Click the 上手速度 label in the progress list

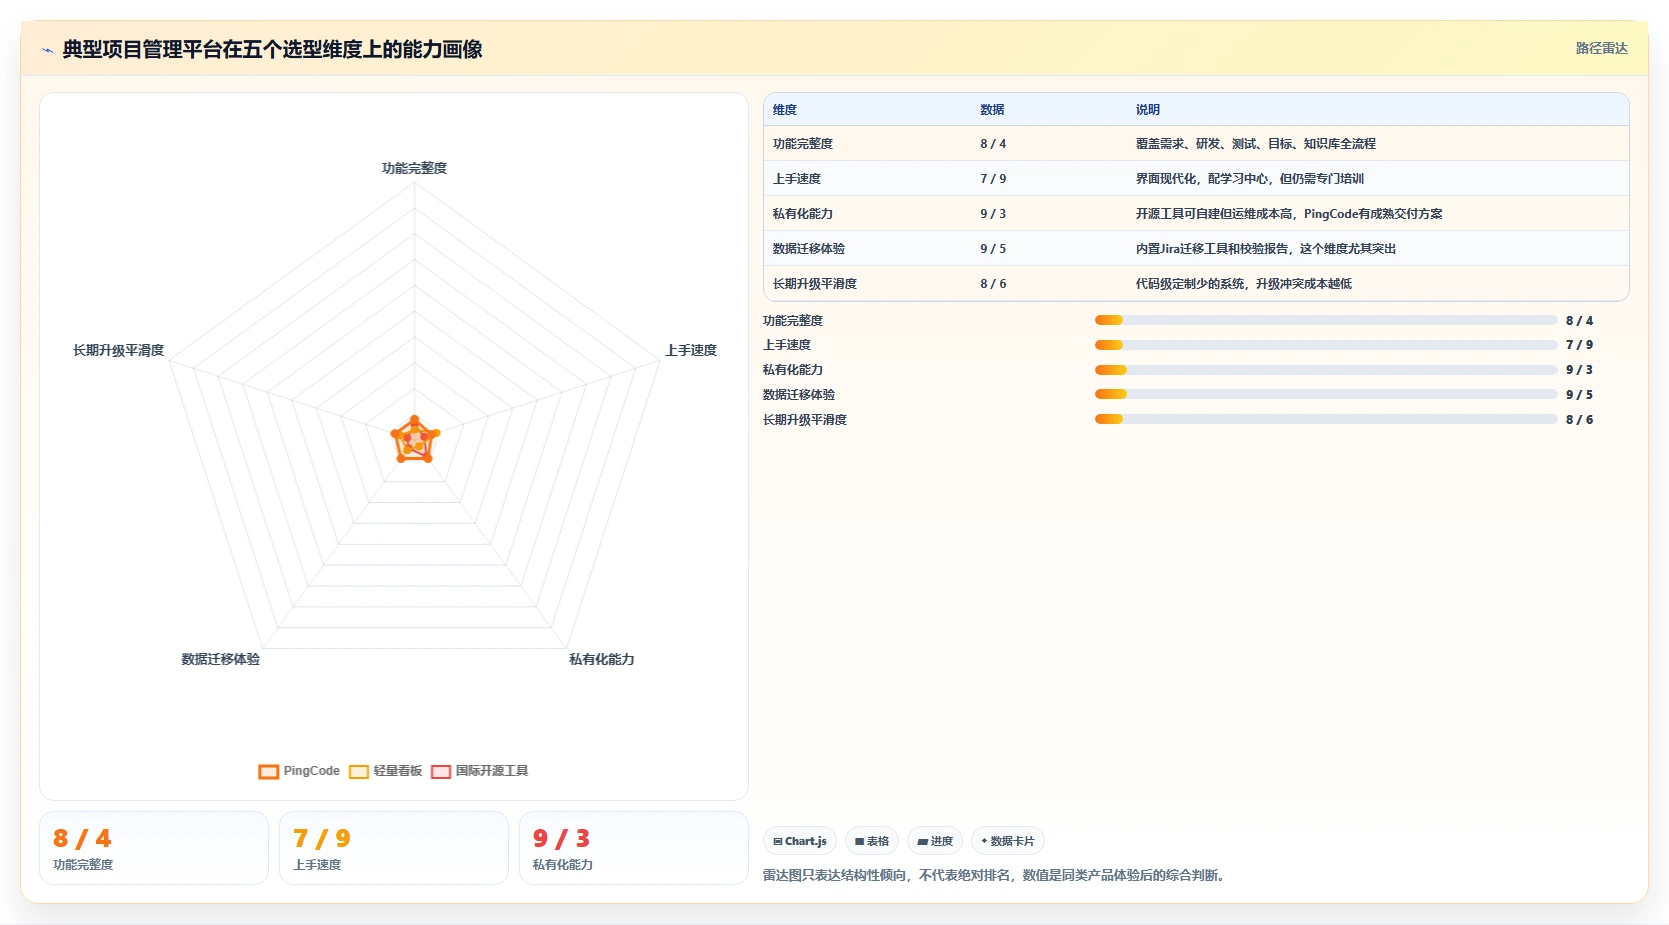[x=787, y=345]
